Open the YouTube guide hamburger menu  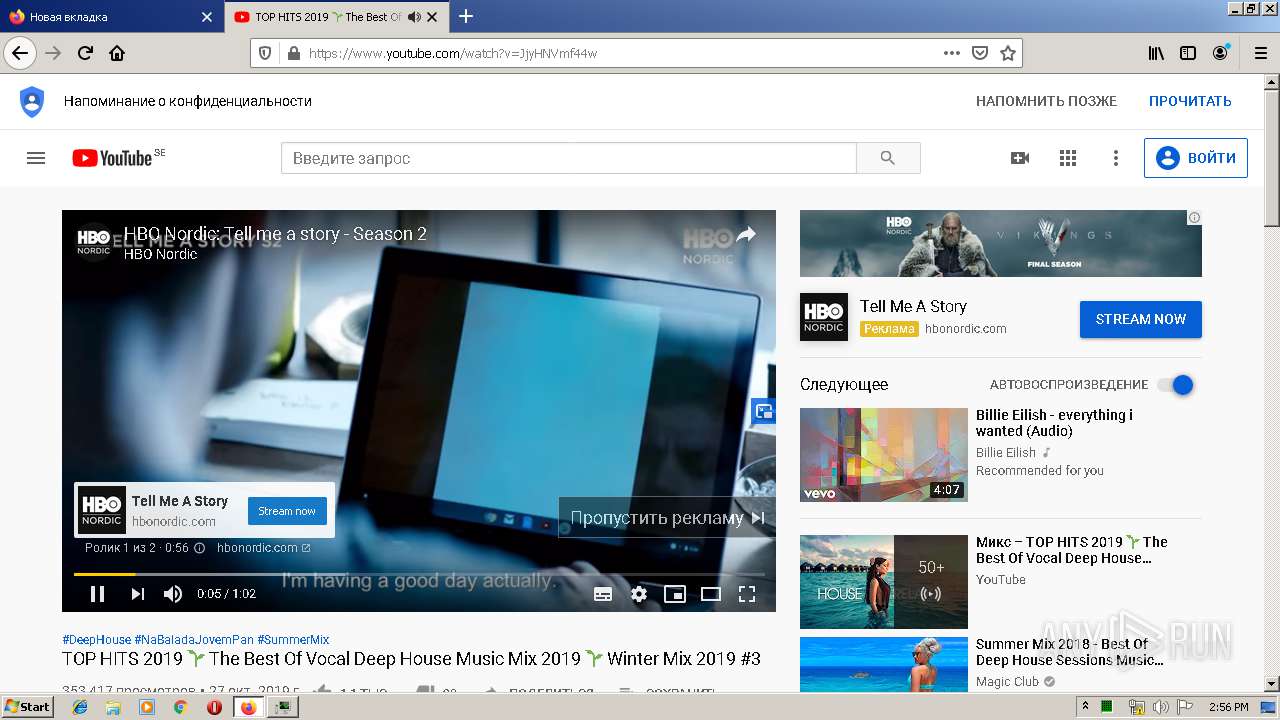[36, 158]
